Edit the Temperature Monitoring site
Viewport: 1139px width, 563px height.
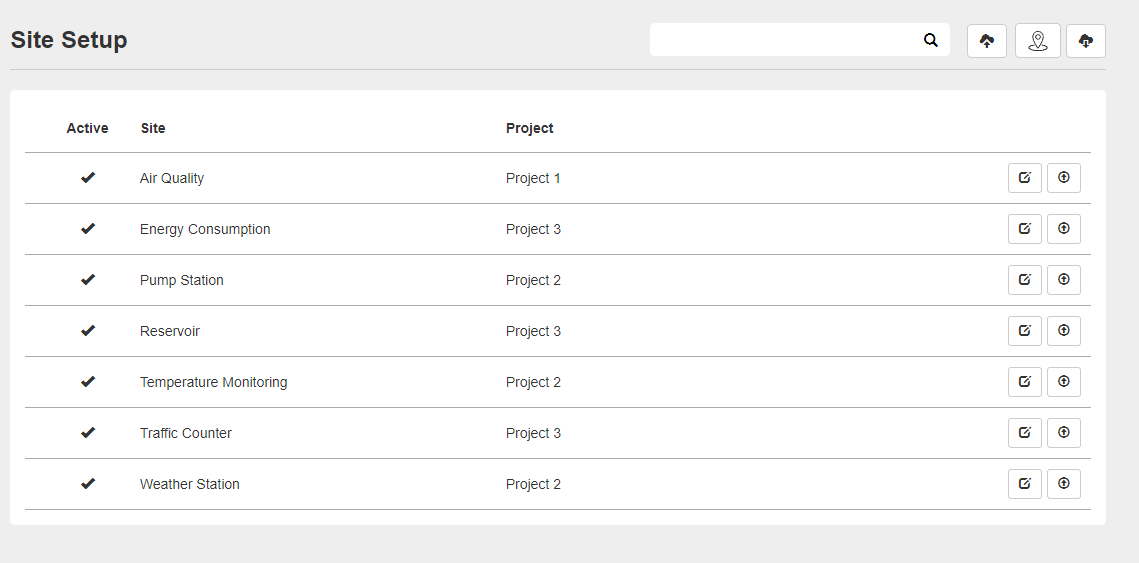[x=1025, y=382]
